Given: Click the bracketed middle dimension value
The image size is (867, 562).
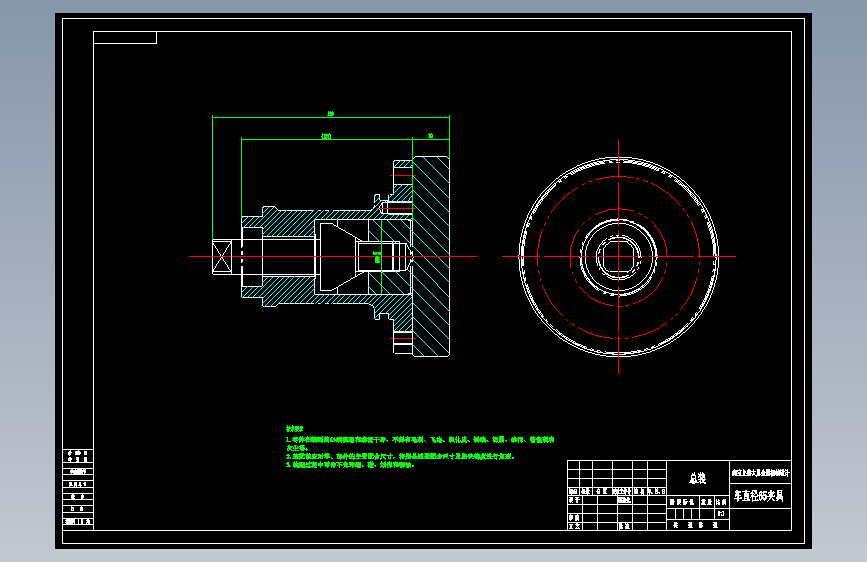Looking at the screenshot, I should click(x=326, y=136).
